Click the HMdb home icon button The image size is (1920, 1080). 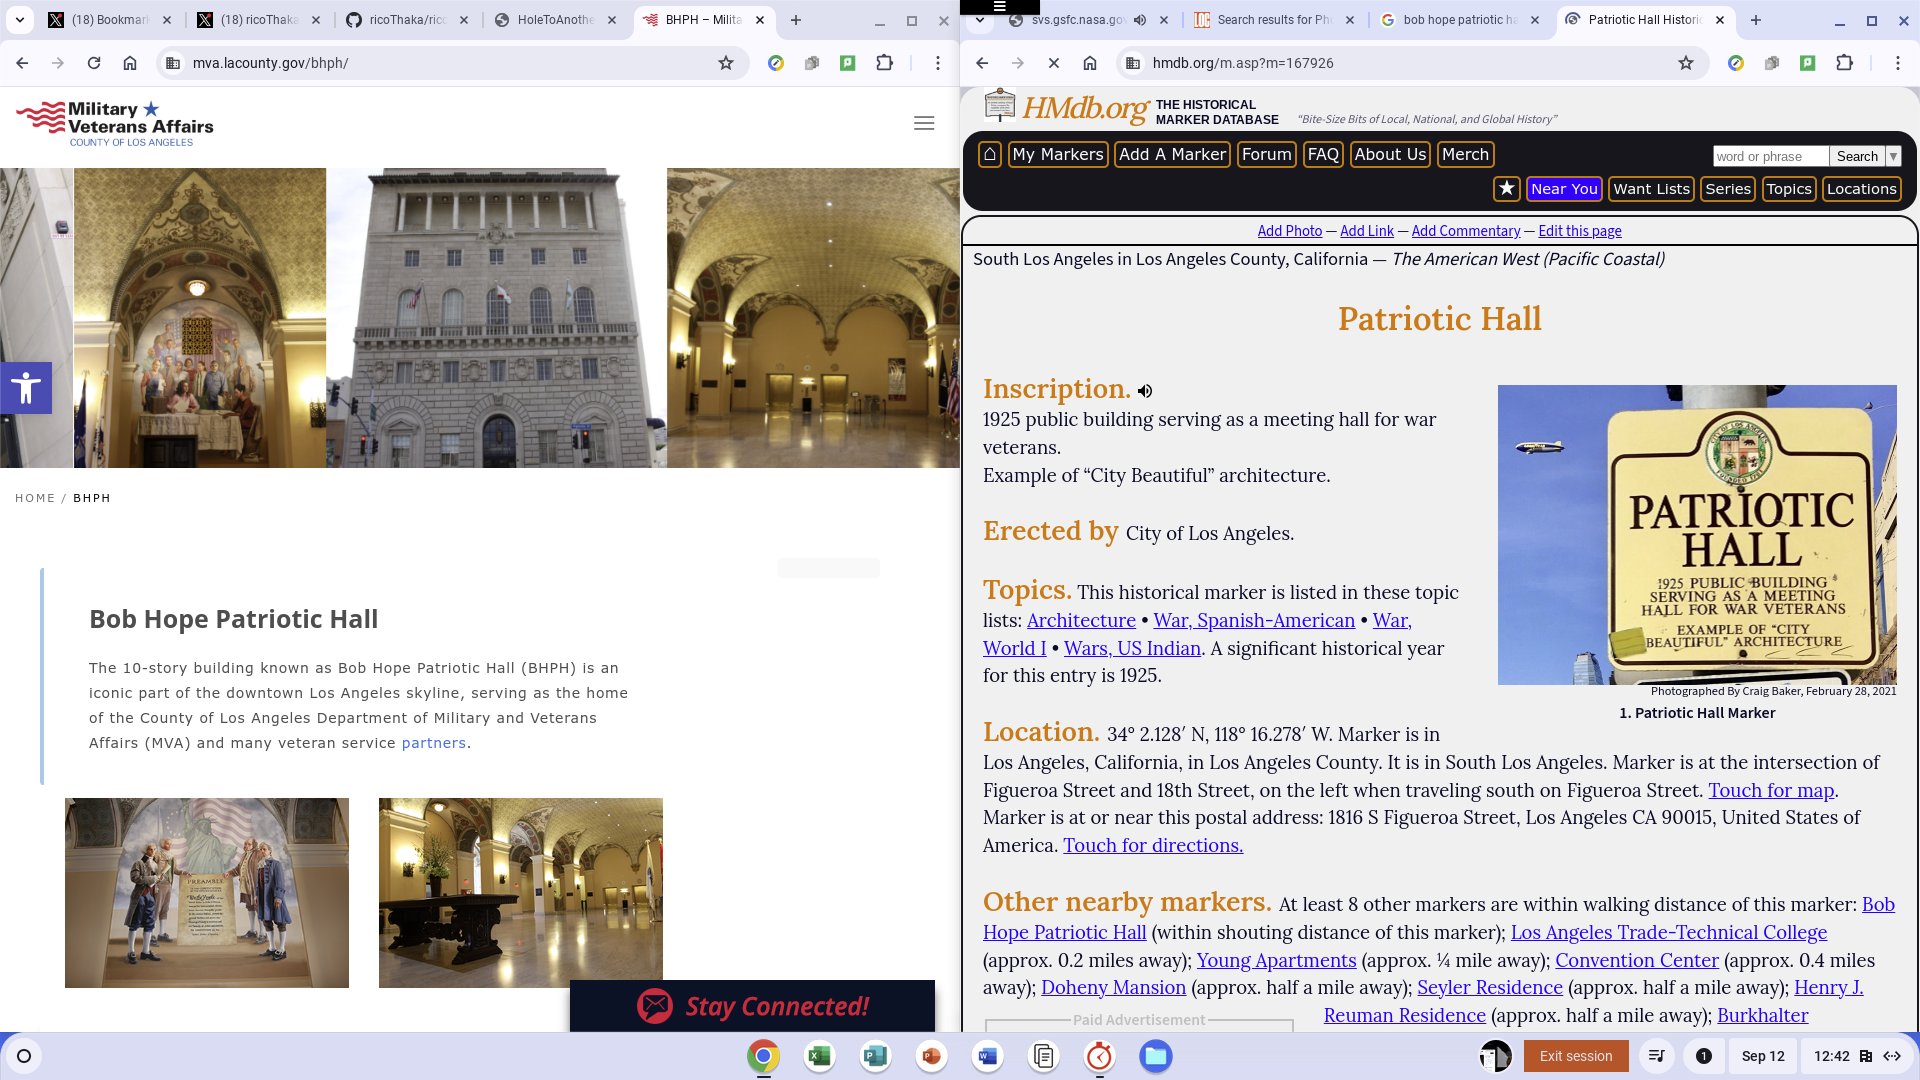tap(989, 154)
